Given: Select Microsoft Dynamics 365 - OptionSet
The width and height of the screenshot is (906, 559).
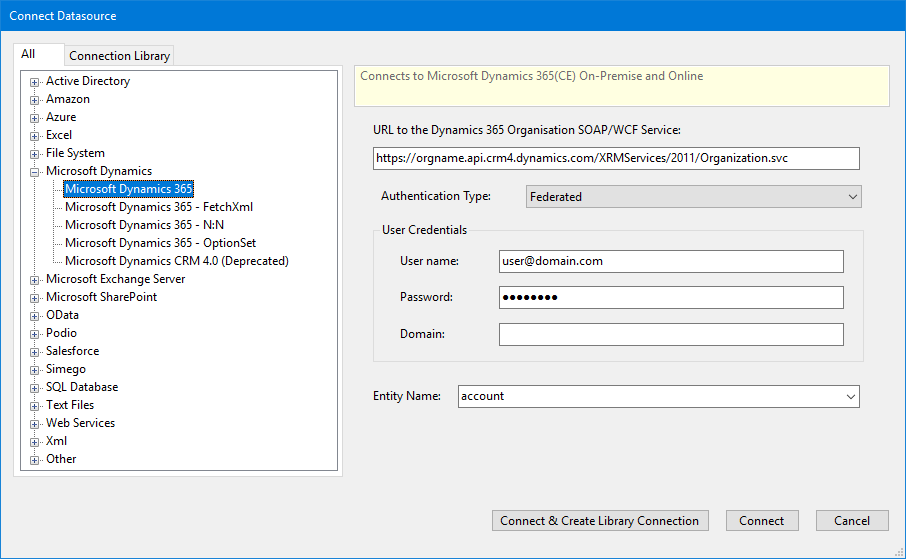Looking at the screenshot, I should point(161,243).
